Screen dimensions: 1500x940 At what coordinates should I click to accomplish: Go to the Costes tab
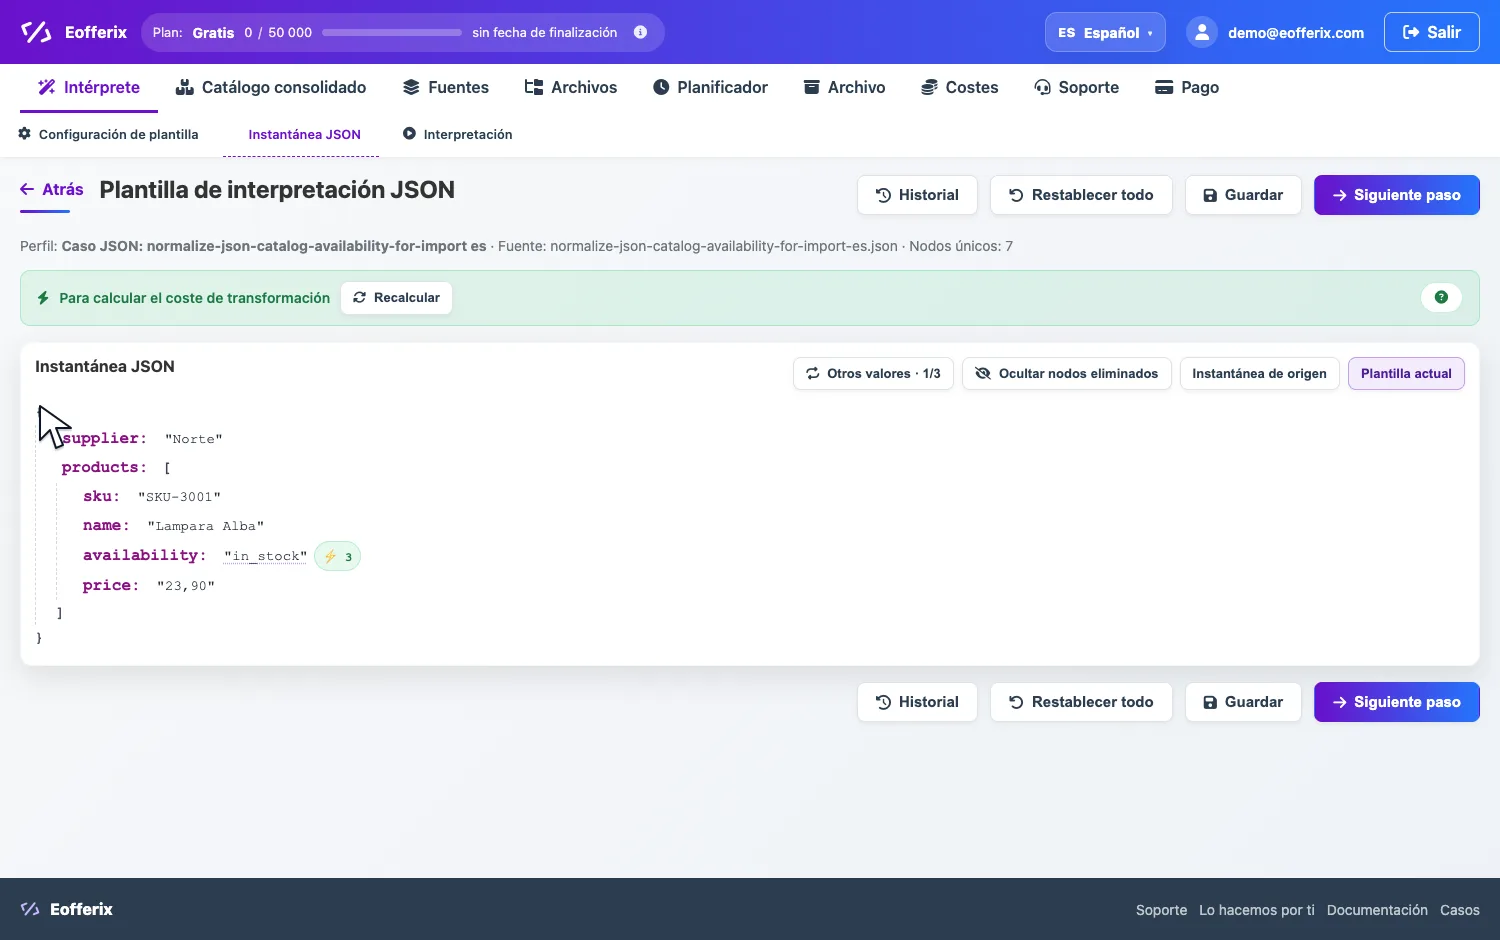tap(959, 87)
